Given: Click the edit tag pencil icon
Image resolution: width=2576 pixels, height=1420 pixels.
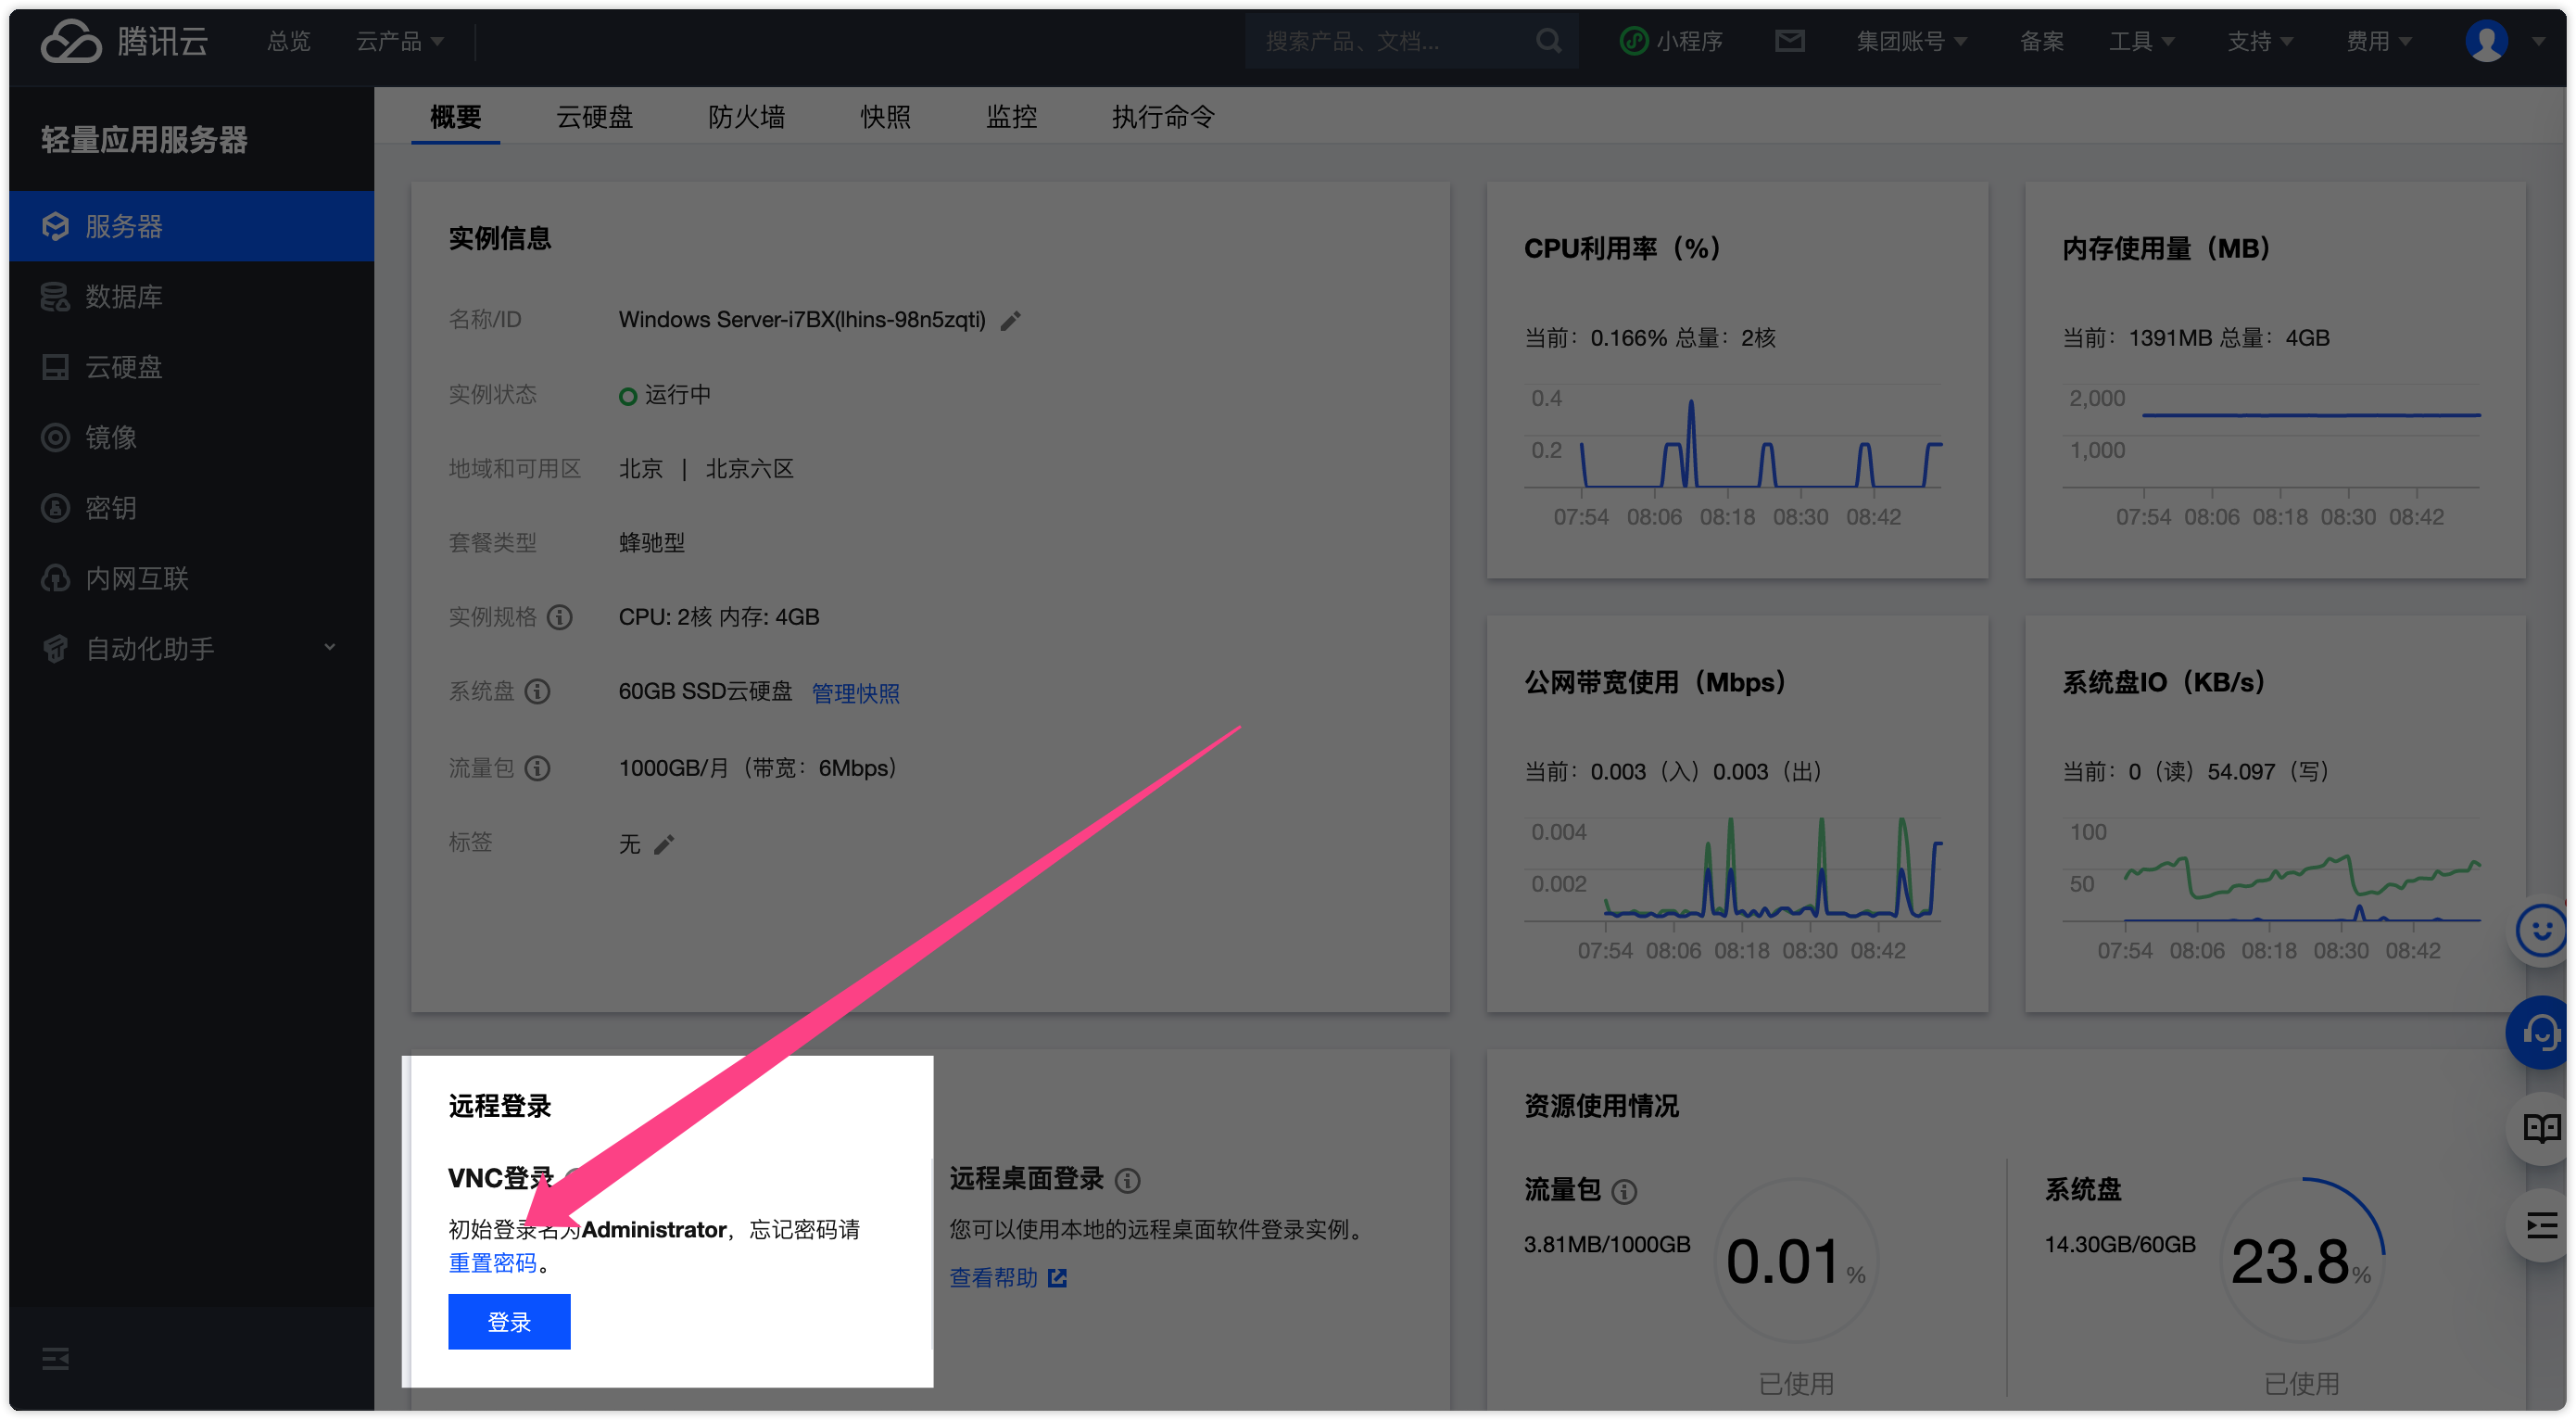Looking at the screenshot, I should pos(664,845).
